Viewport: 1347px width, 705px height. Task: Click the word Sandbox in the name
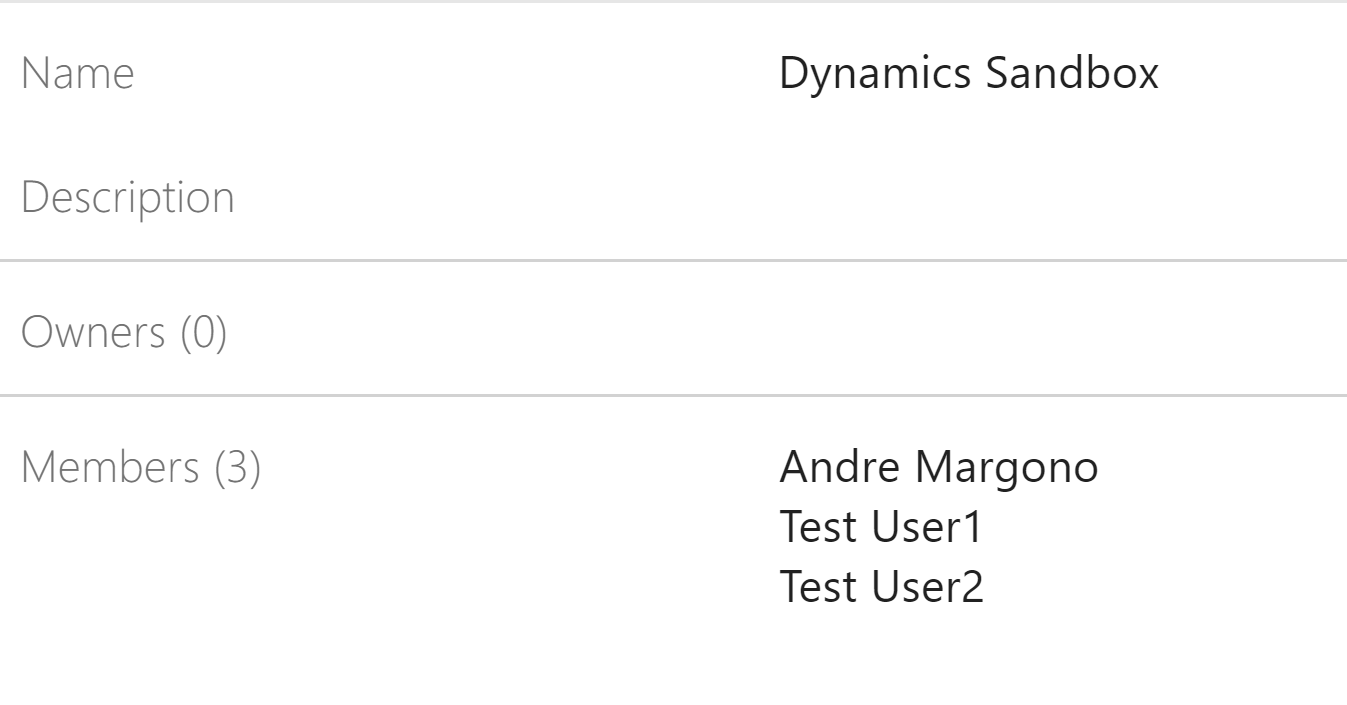click(1072, 74)
